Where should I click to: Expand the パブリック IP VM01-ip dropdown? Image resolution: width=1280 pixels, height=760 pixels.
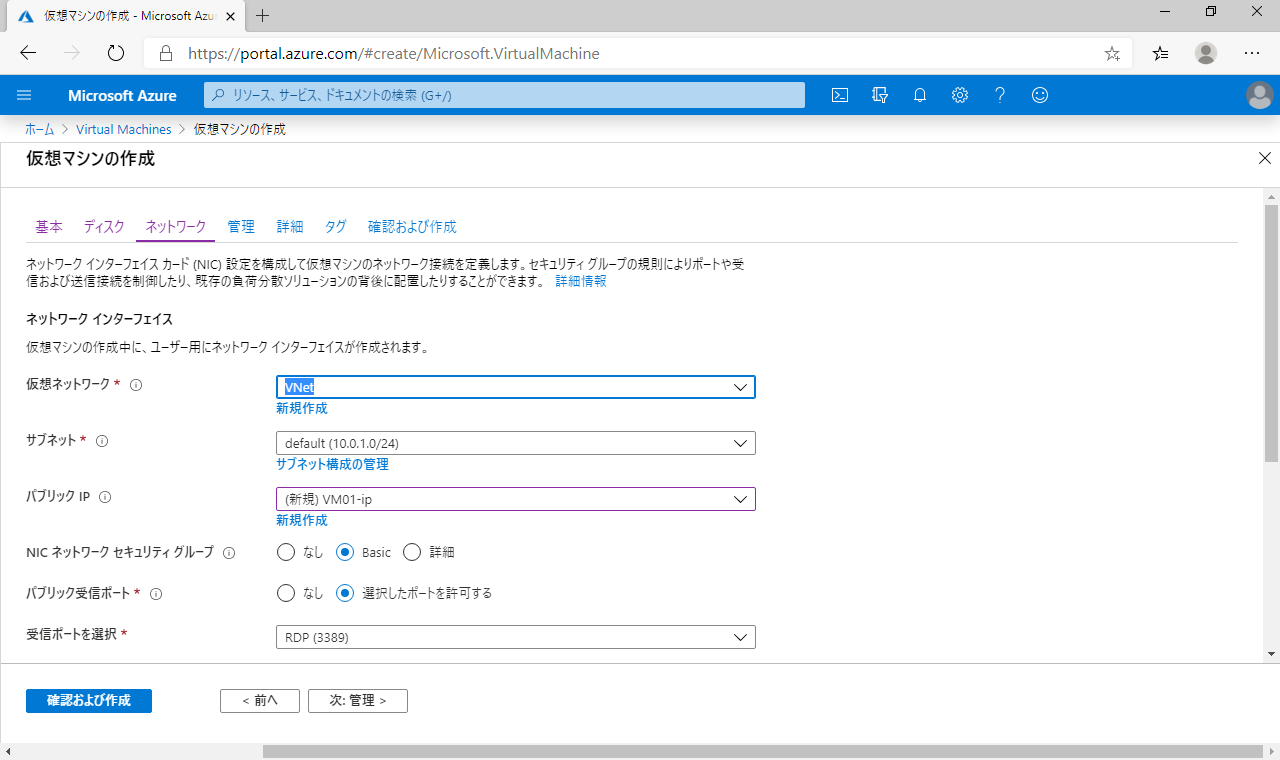pos(515,499)
